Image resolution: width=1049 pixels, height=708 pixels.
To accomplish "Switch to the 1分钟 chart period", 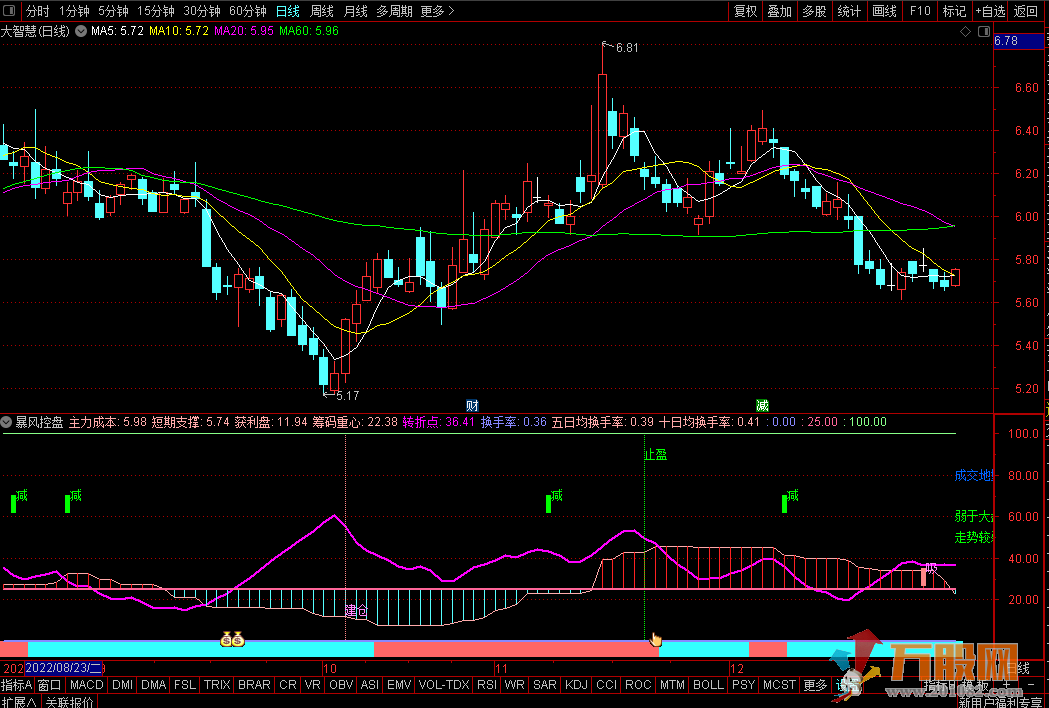I will (74, 11).
